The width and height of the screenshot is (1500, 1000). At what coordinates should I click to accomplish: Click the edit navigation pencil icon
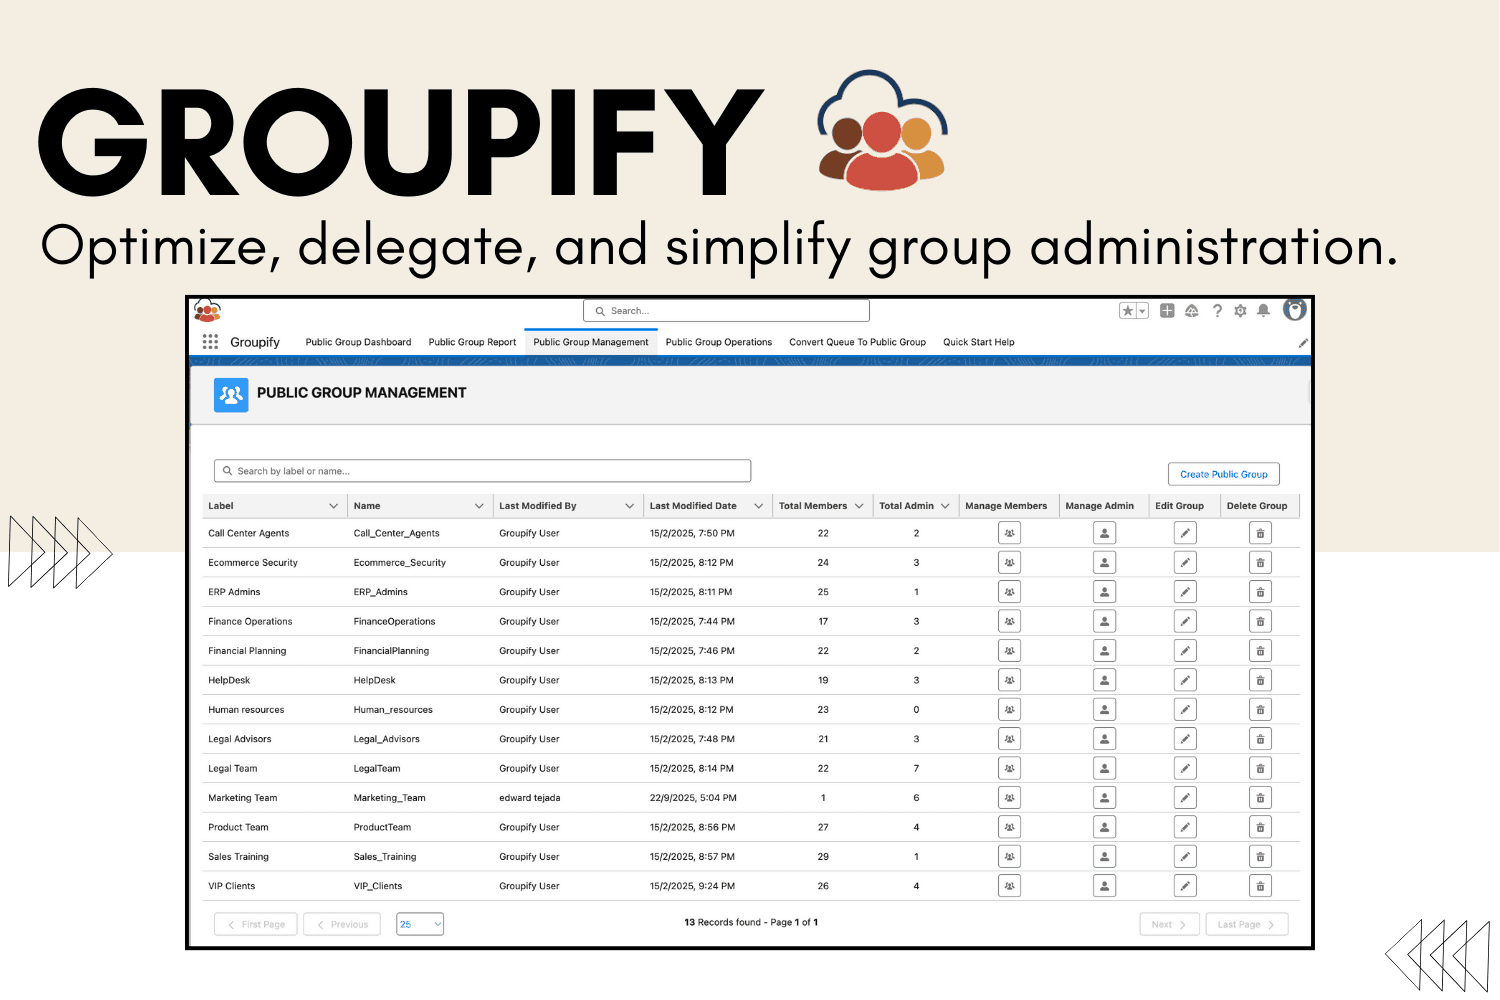click(1303, 343)
